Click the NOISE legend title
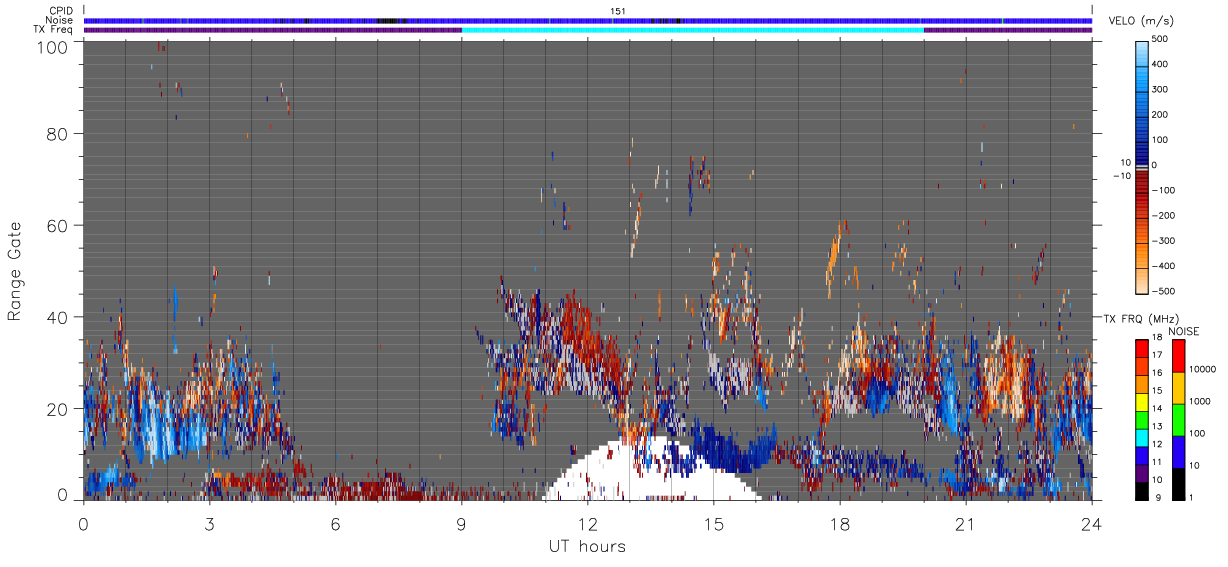The height and width of the screenshot is (567, 1228). [x=1185, y=331]
